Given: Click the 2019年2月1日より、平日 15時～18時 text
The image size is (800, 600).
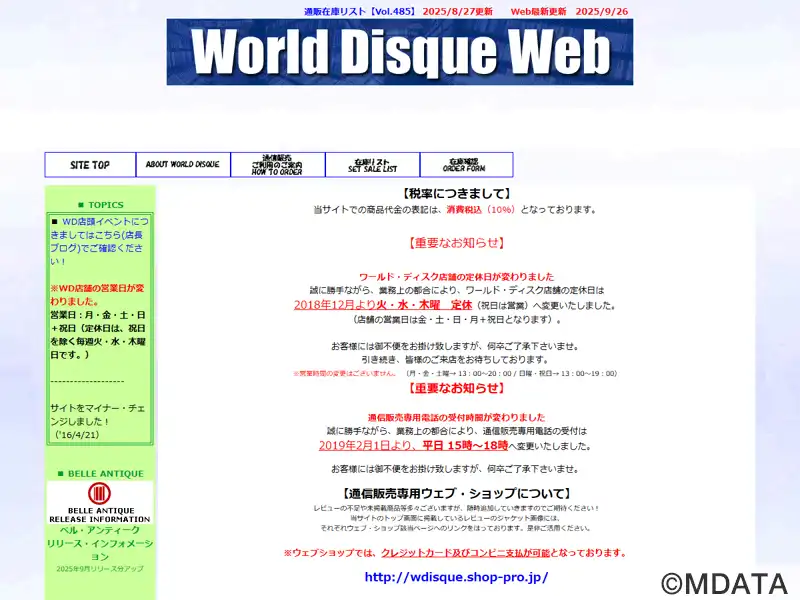Looking at the screenshot, I should click(413, 445).
